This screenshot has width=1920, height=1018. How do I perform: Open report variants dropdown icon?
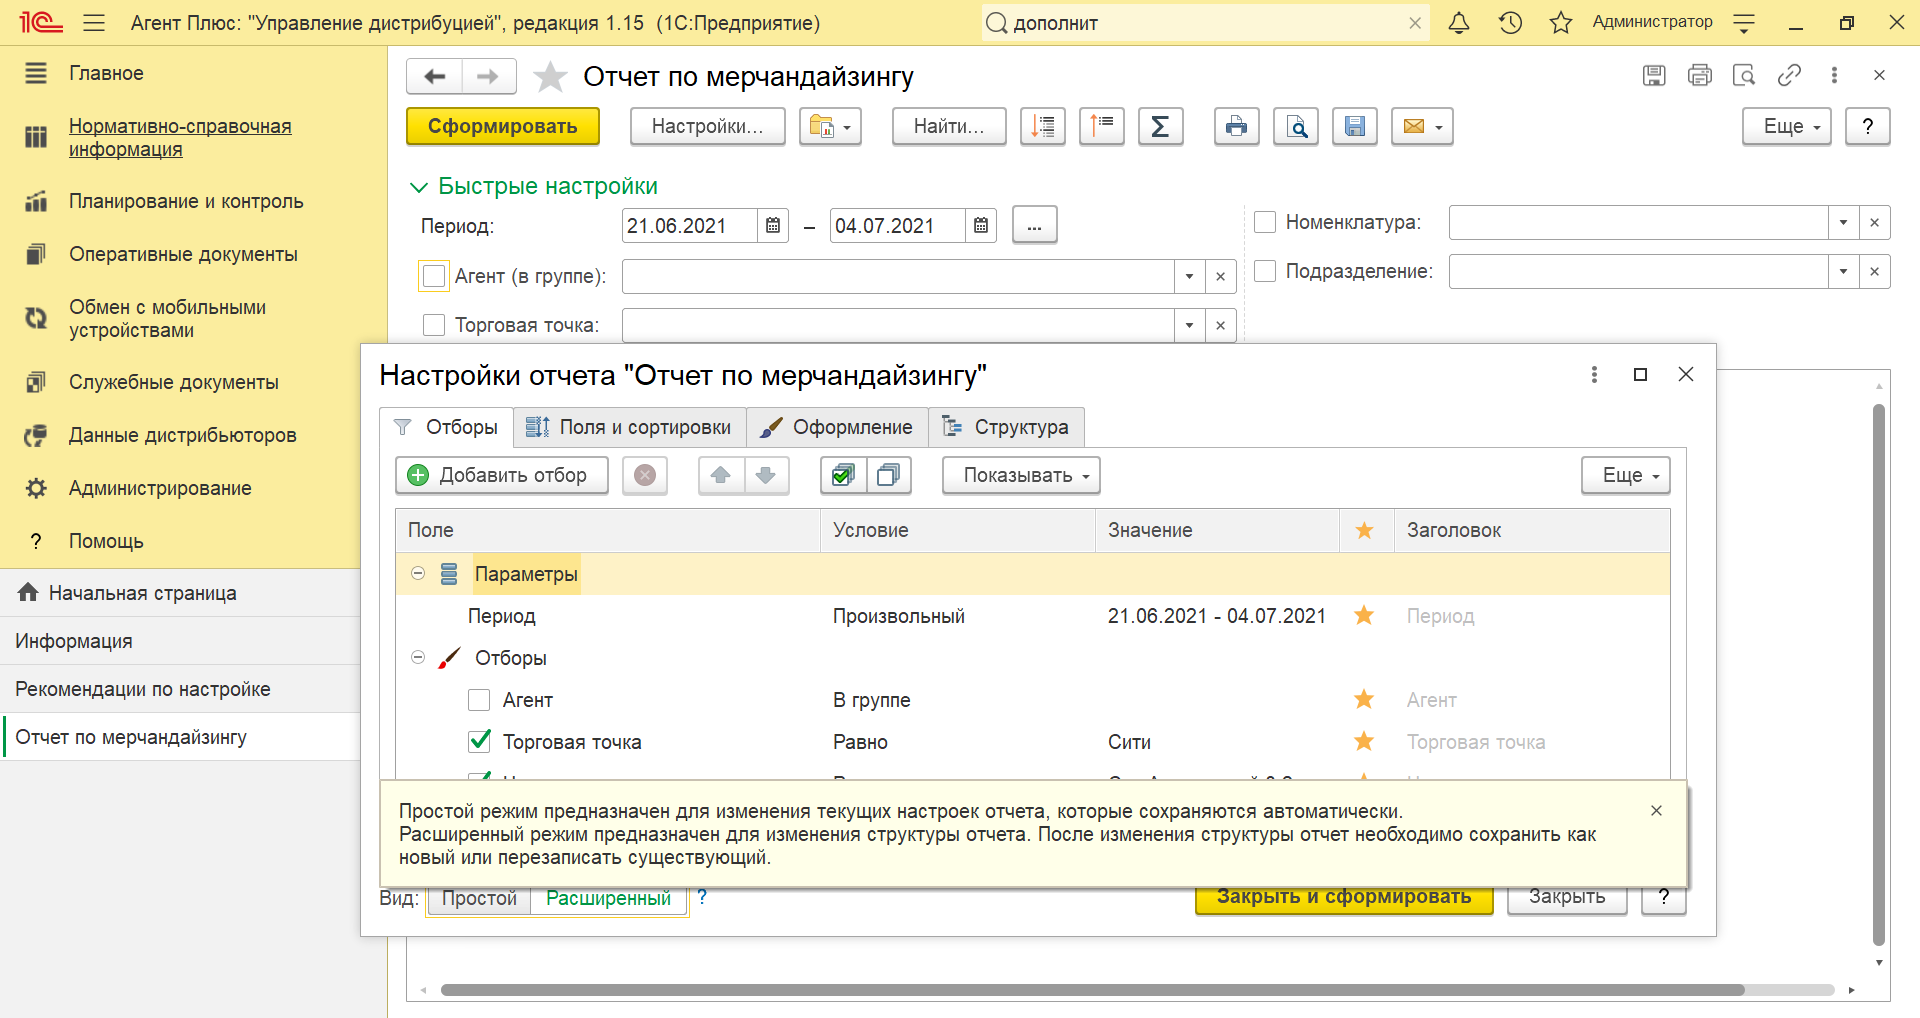[830, 126]
